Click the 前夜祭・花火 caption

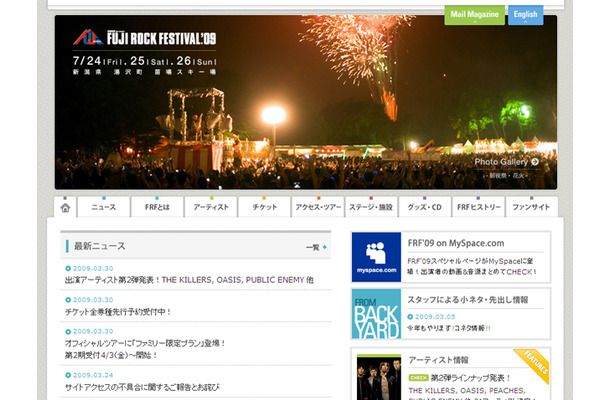point(507,175)
